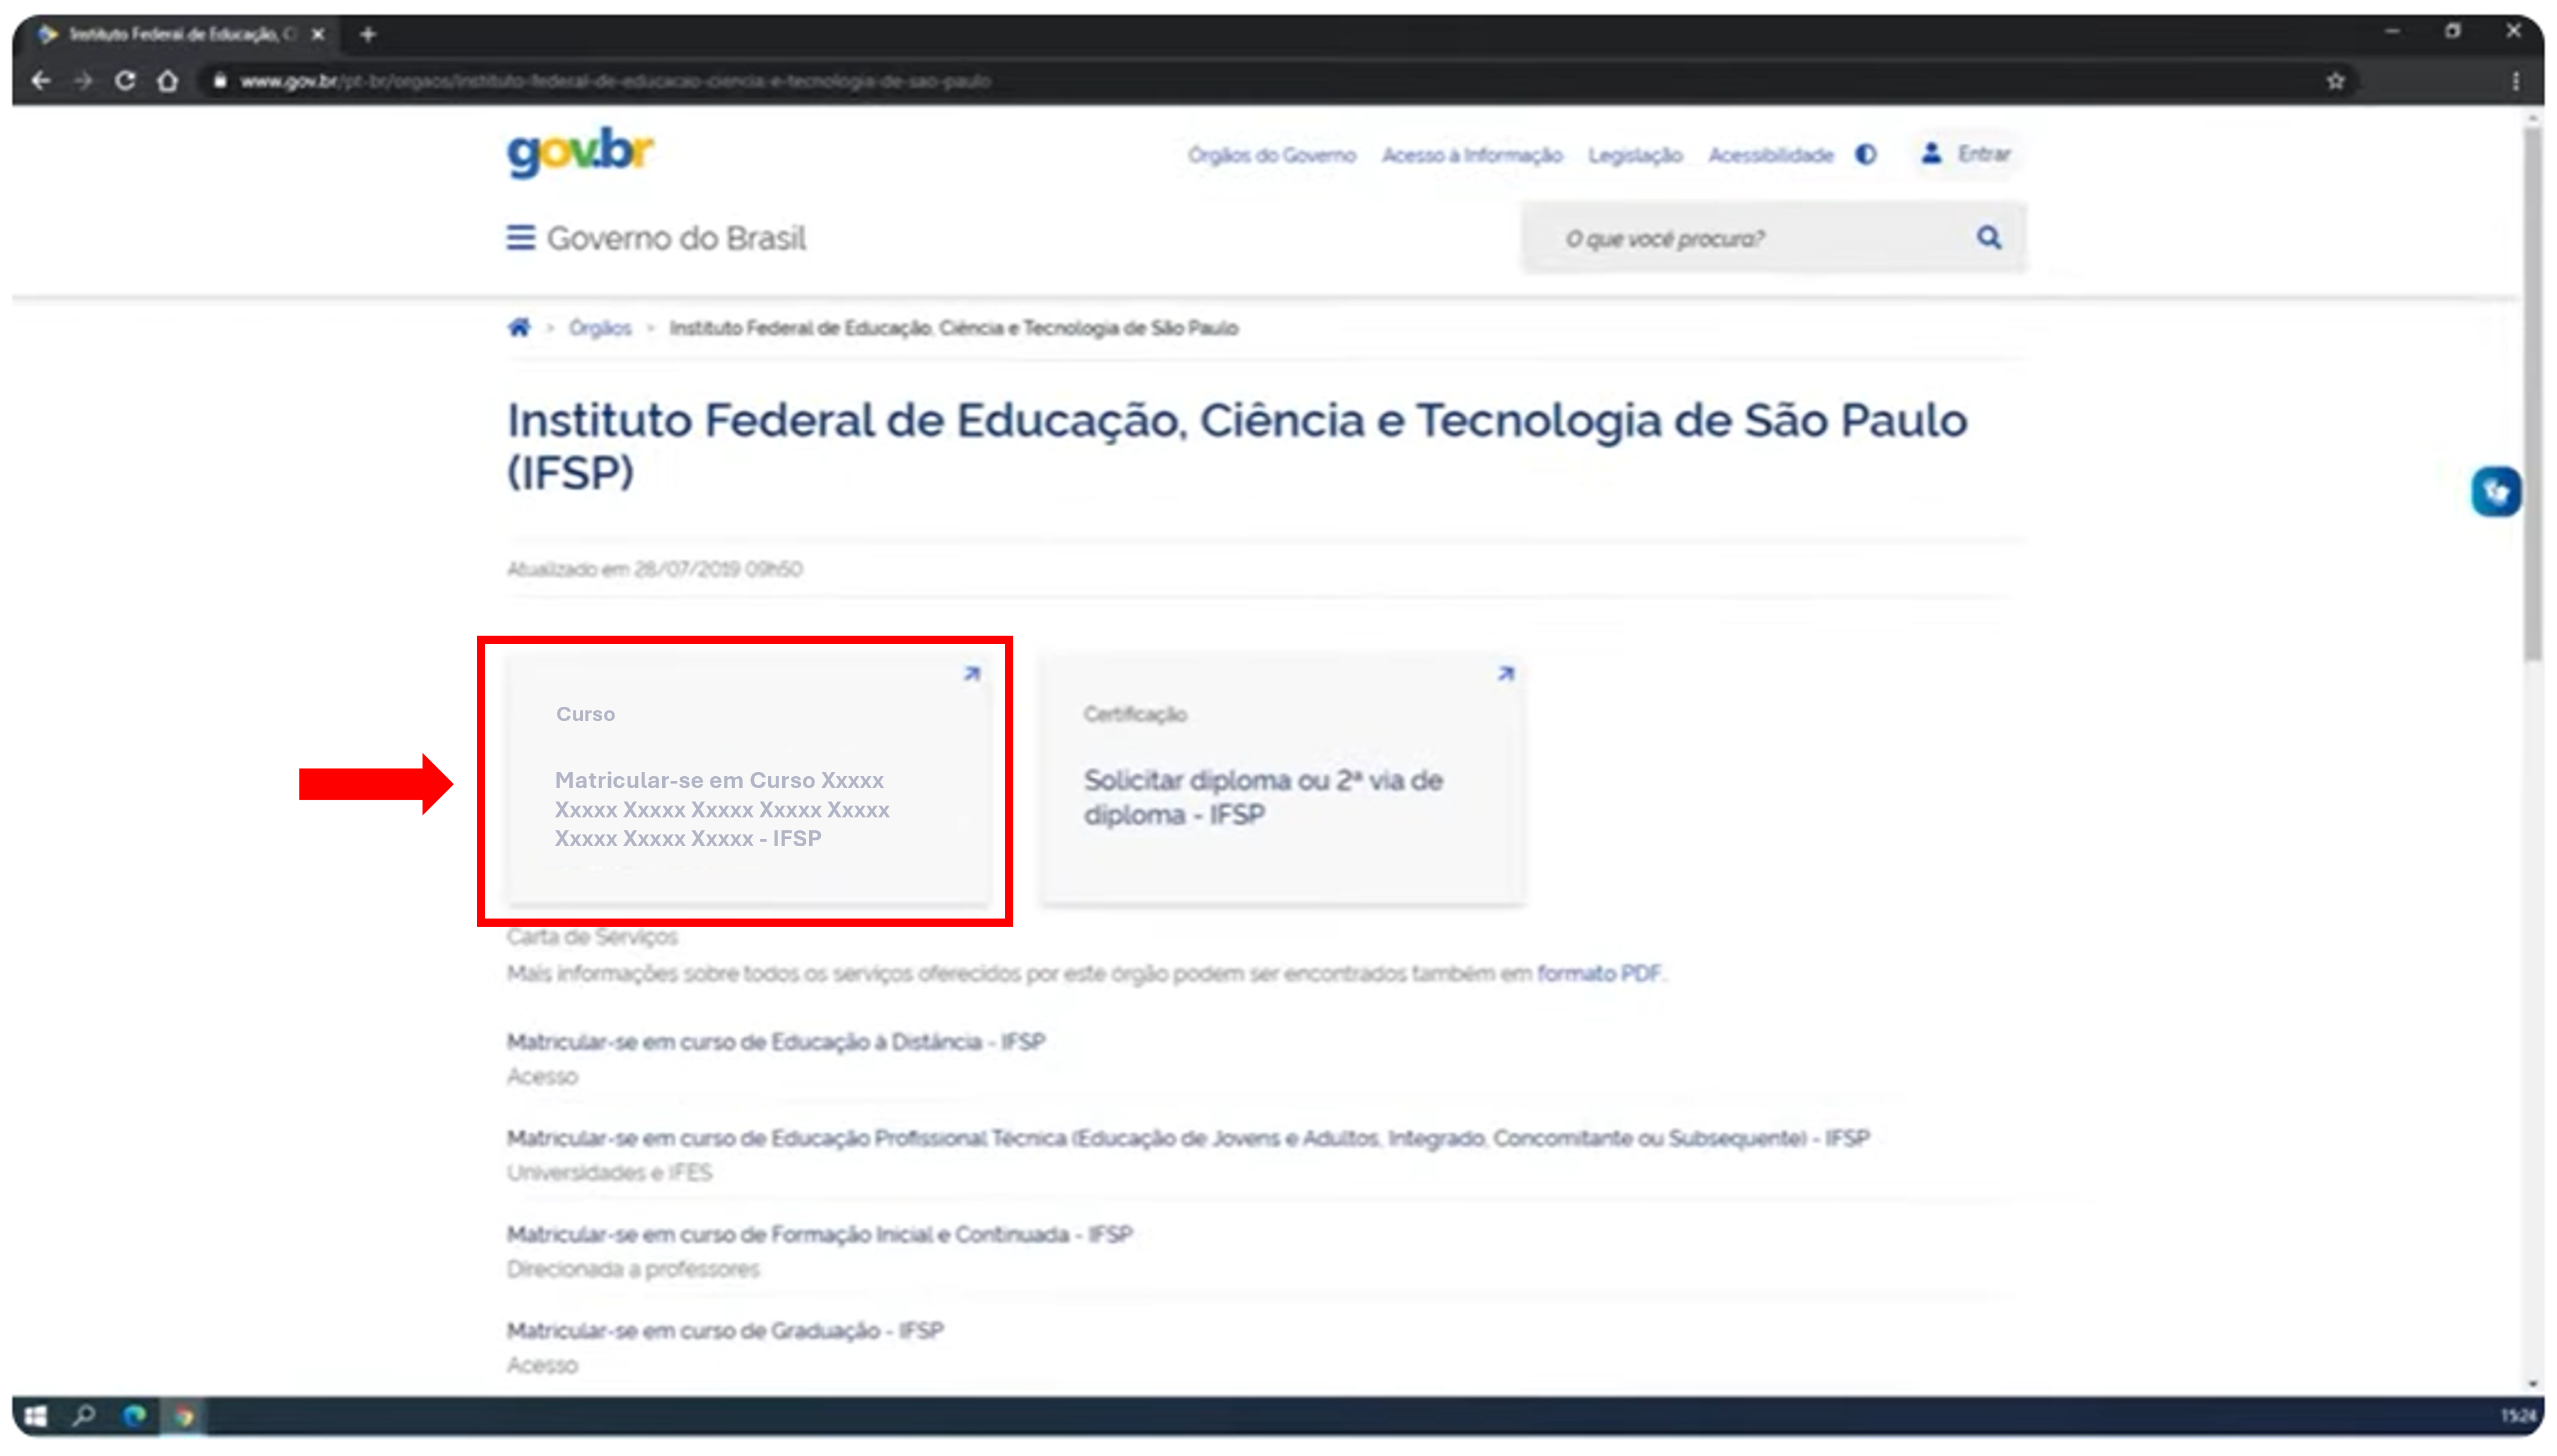The image size is (2557, 1456).
Task: Open Chrome's three-dot menu
Action: click(2516, 81)
